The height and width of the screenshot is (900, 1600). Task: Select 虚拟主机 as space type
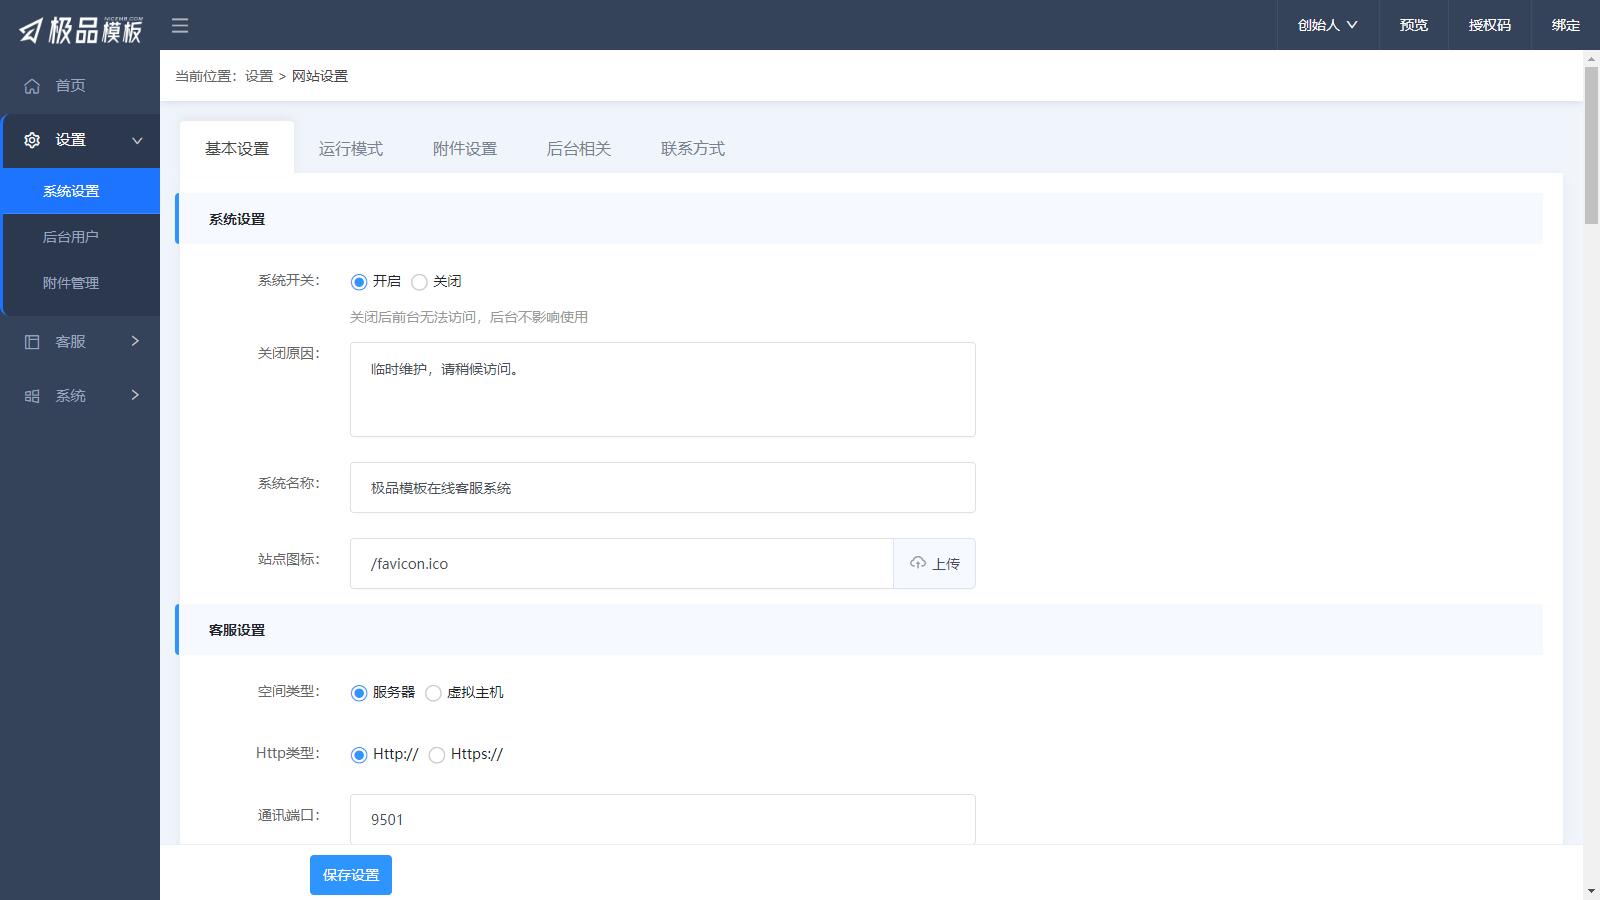pos(433,692)
